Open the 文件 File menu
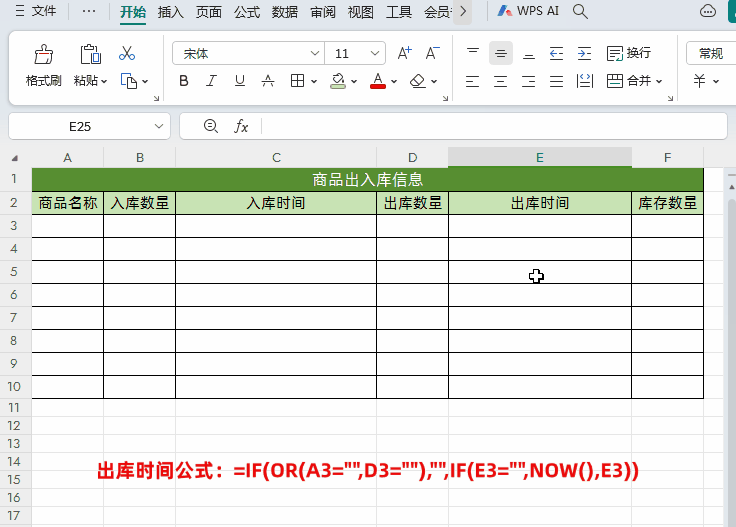The height and width of the screenshot is (527, 736). coord(35,11)
